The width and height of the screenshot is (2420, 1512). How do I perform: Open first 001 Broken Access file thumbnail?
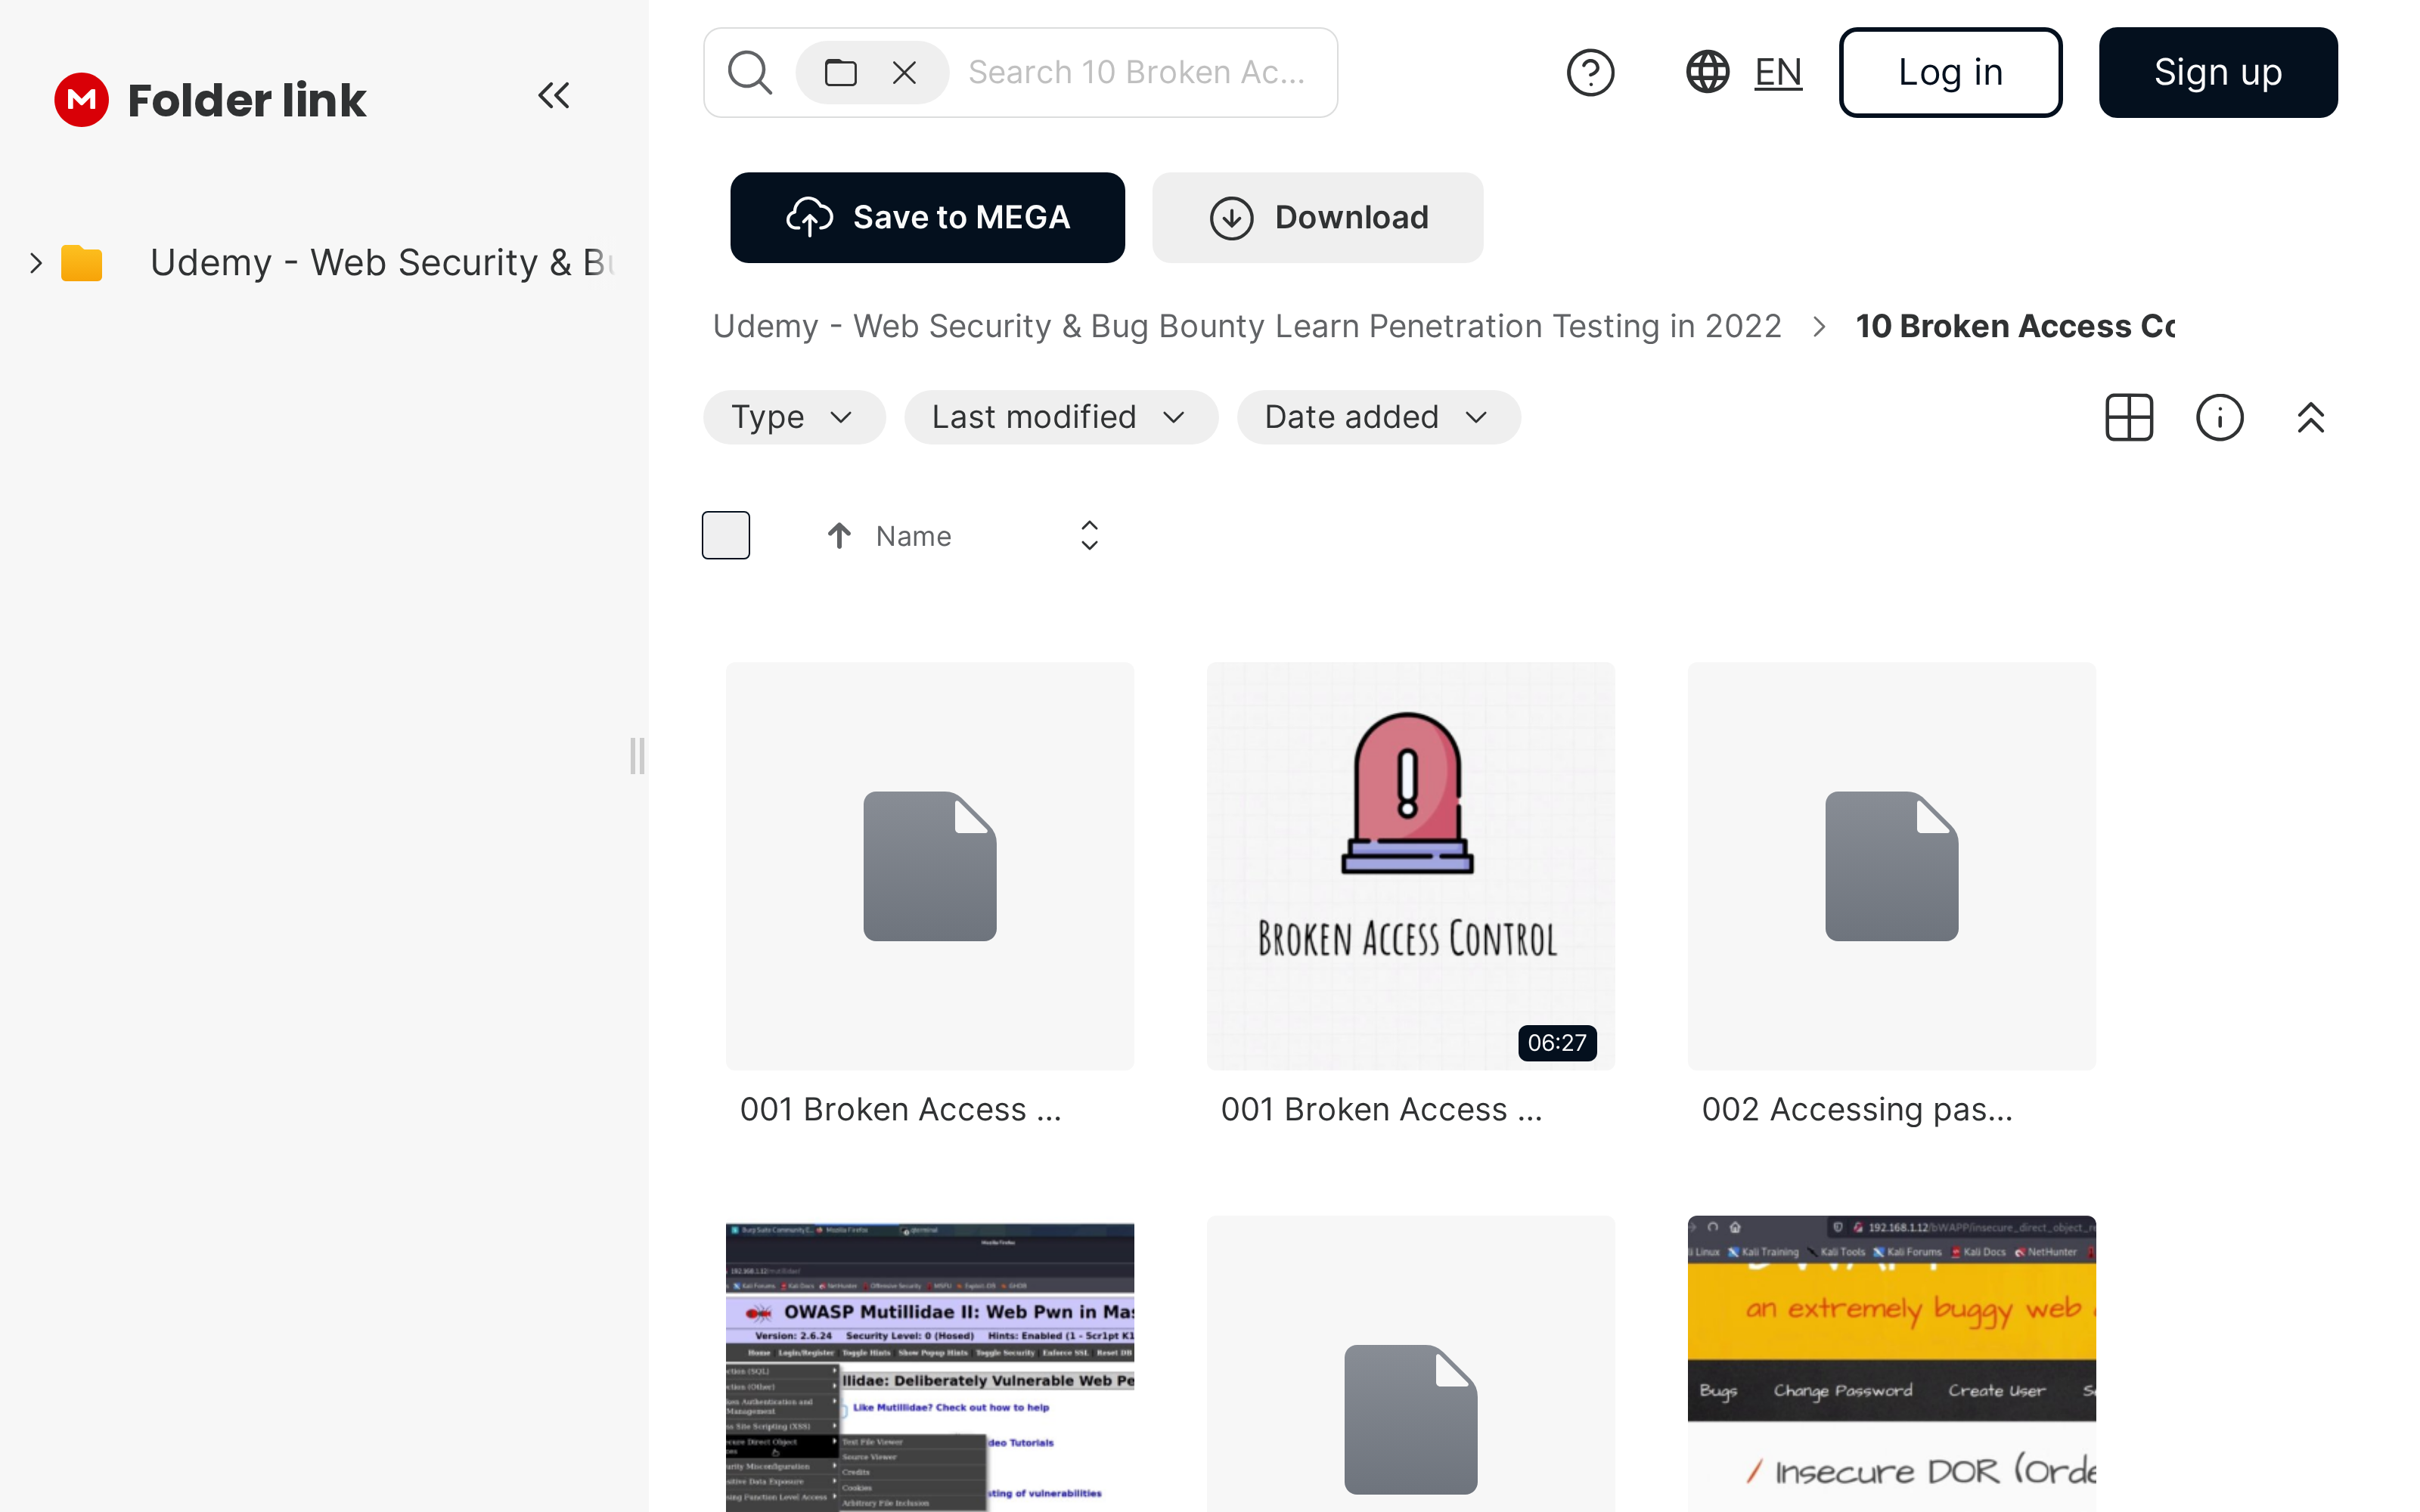(930, 866)
